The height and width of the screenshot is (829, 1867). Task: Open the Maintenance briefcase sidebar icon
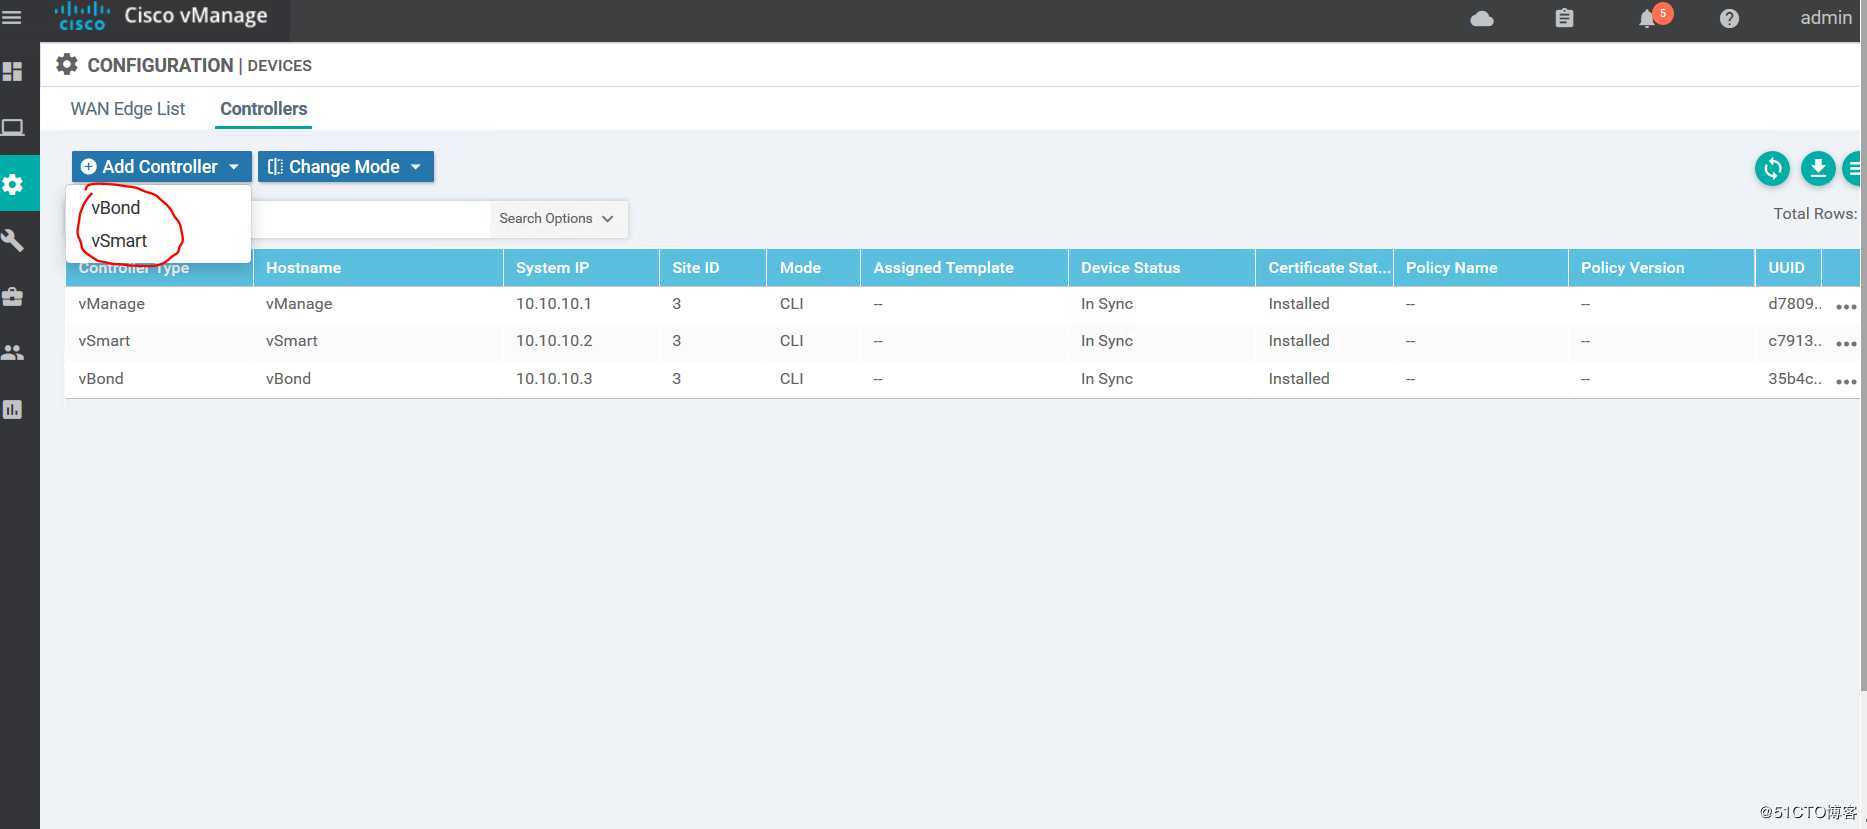(13, 297)
